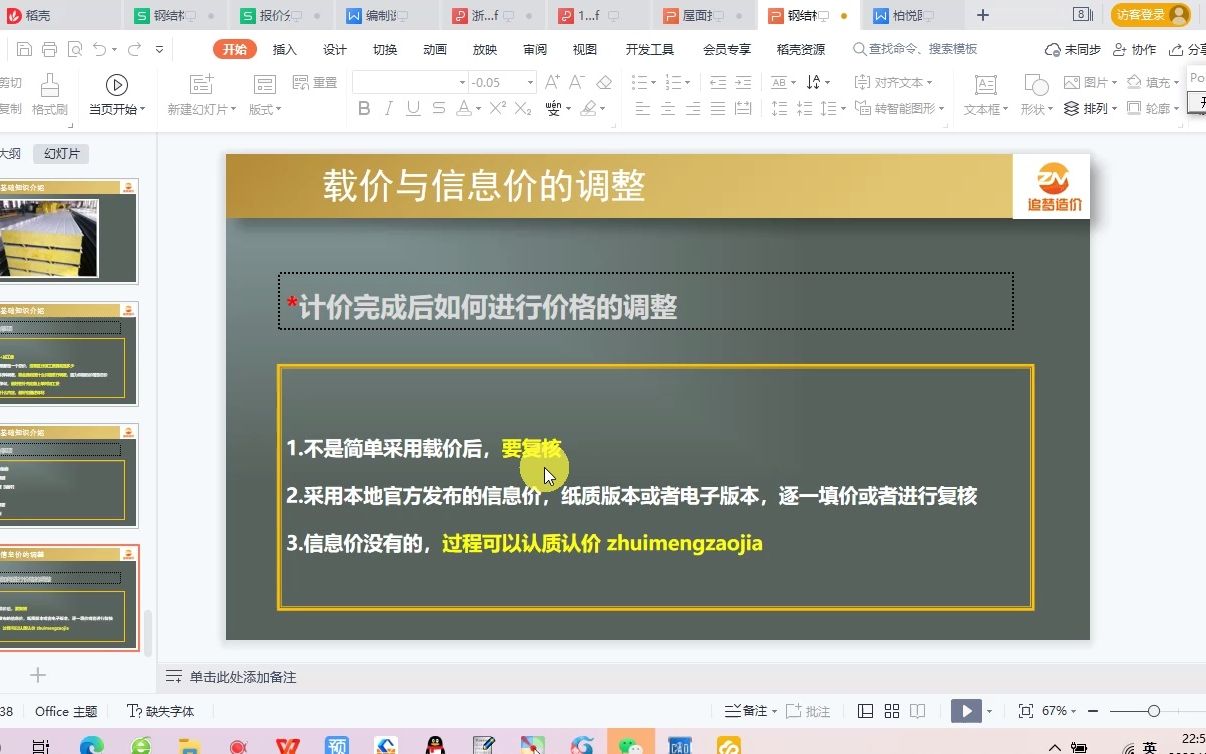Open the font color swatch picker
This screenshot has height=754, width=1206.
(x=478, y=109)
